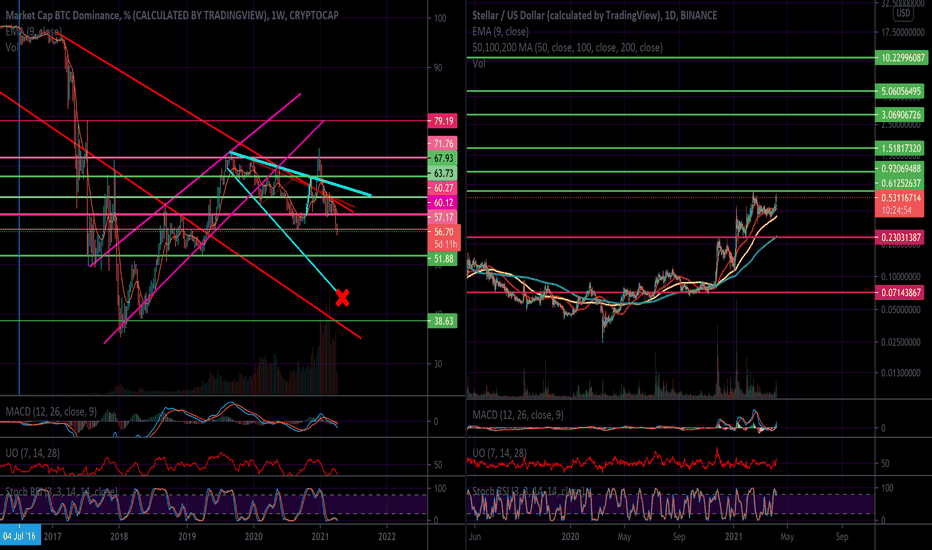Select the Stellar / US Dollar chart title

(594, 15)
